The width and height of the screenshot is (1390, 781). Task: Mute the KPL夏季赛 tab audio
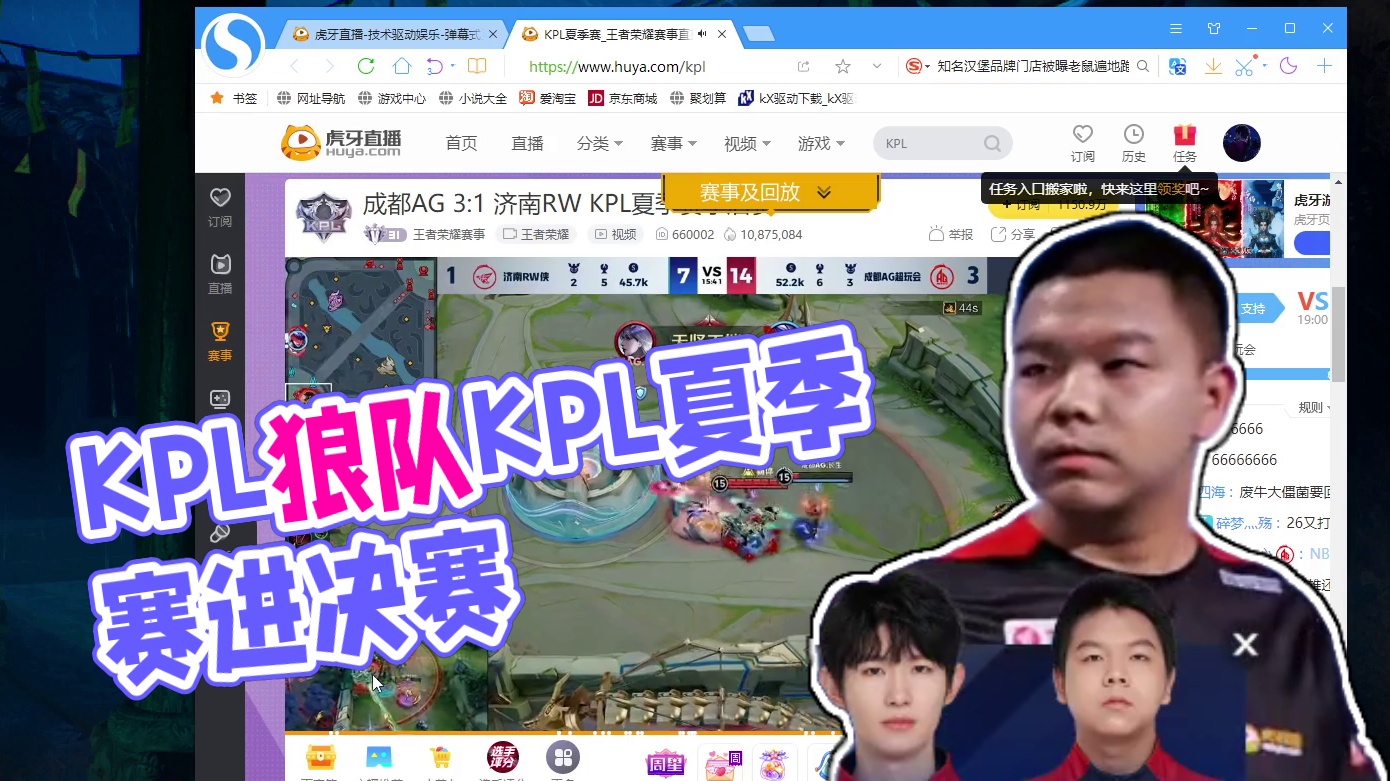[702, 34]
